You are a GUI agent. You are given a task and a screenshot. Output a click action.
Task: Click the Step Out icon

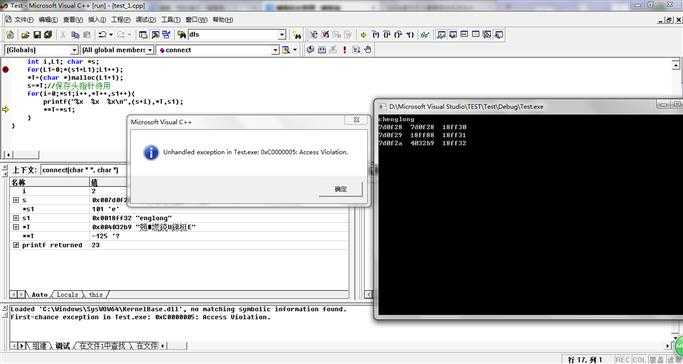pos(398,34)
